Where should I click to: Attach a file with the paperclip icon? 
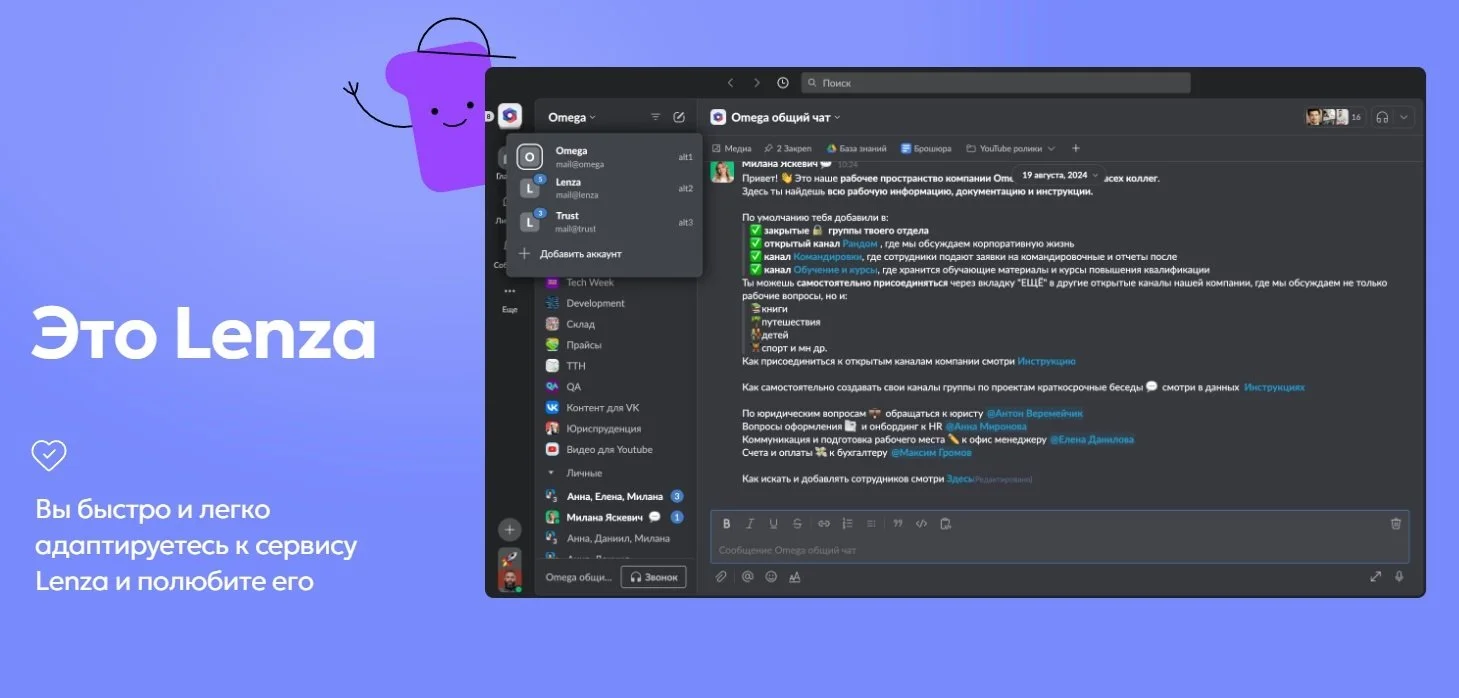pyautogui.click(x=720, y=576)
